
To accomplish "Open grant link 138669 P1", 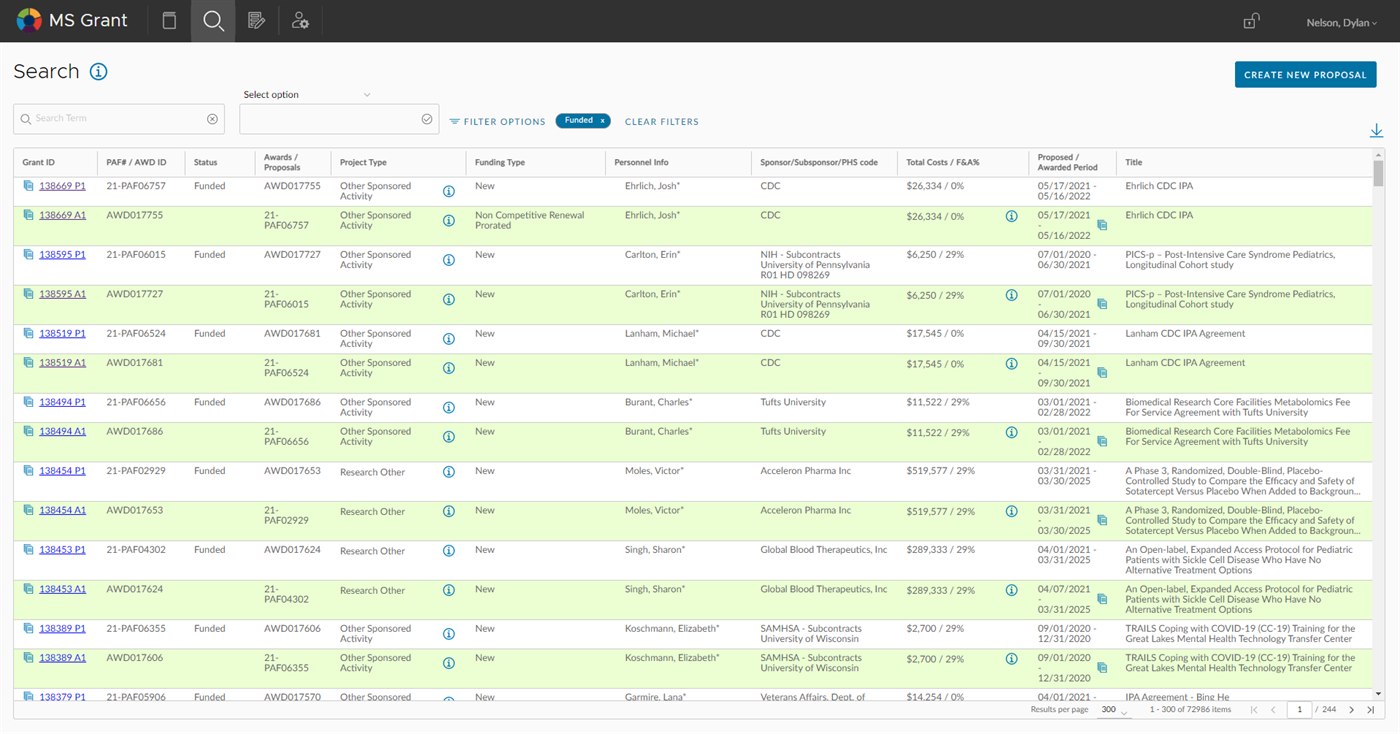I will click(x=62, y=186).
